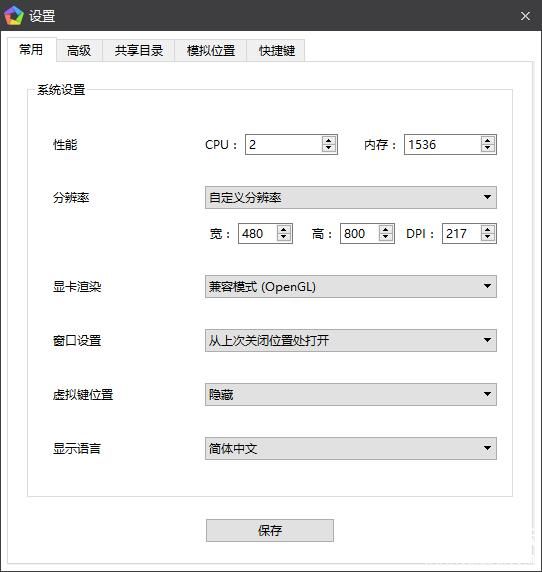Screen dimensions: 542x572
Task: Decrease the CPU count with down arrow
Action: pyautogui.click(x=328, y=148)
